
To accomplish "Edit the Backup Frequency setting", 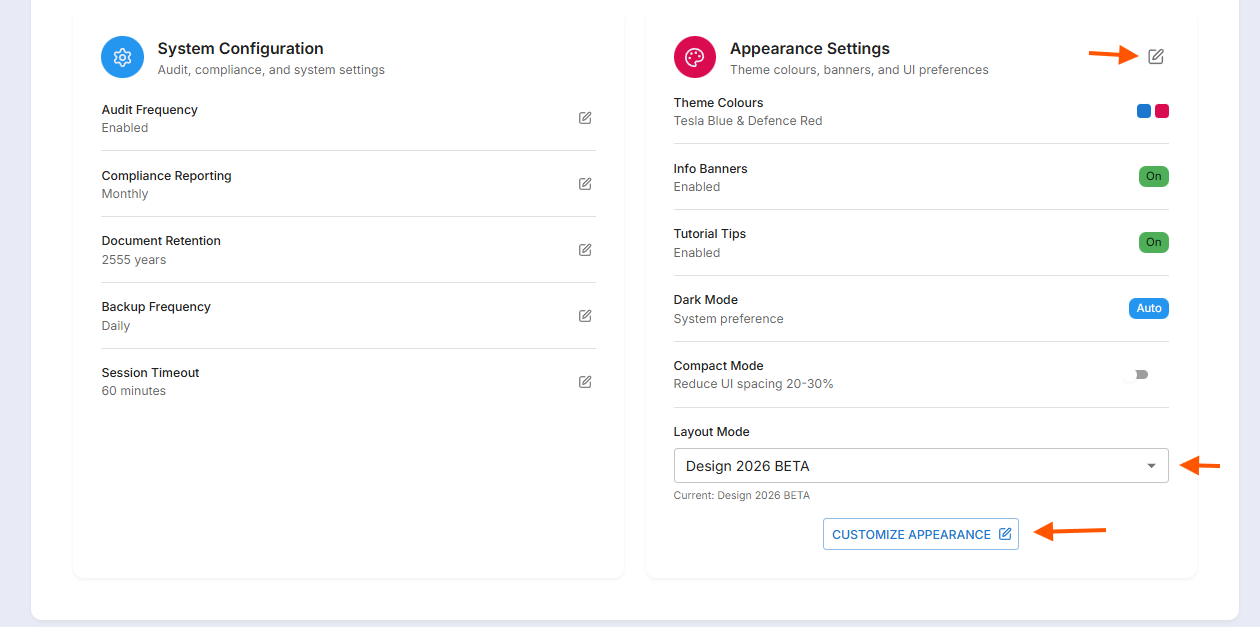I will click(x=585, y=316).
